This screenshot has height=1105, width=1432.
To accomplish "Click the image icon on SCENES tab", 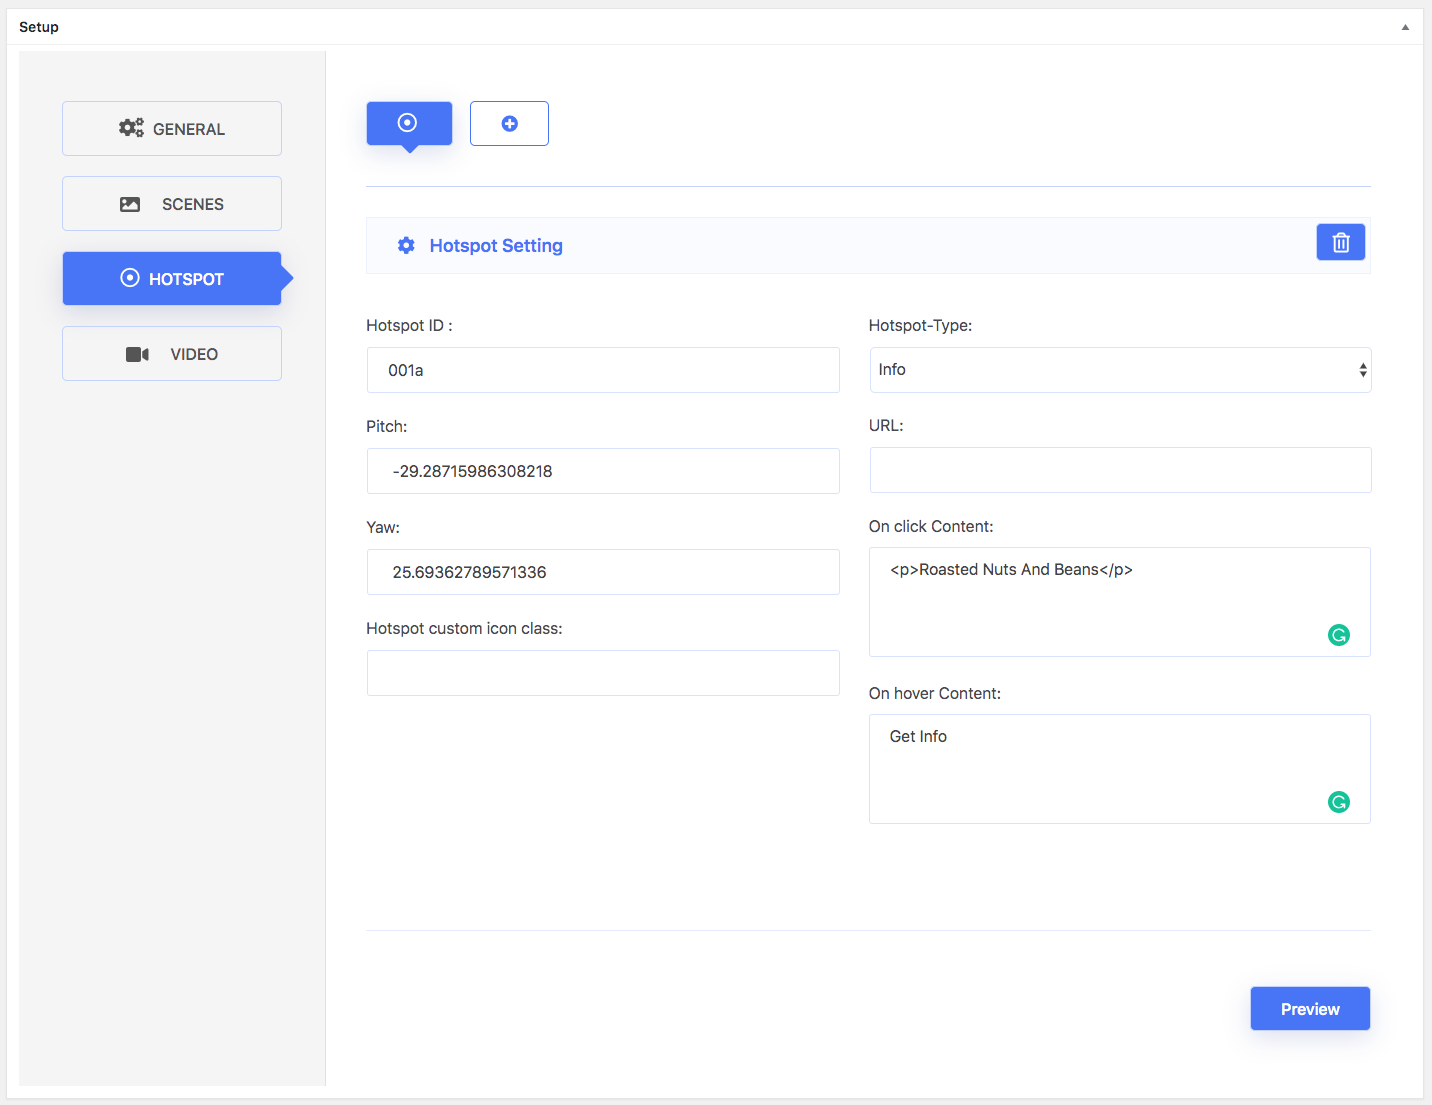I will pyautogui.click(x=130, y=204).
